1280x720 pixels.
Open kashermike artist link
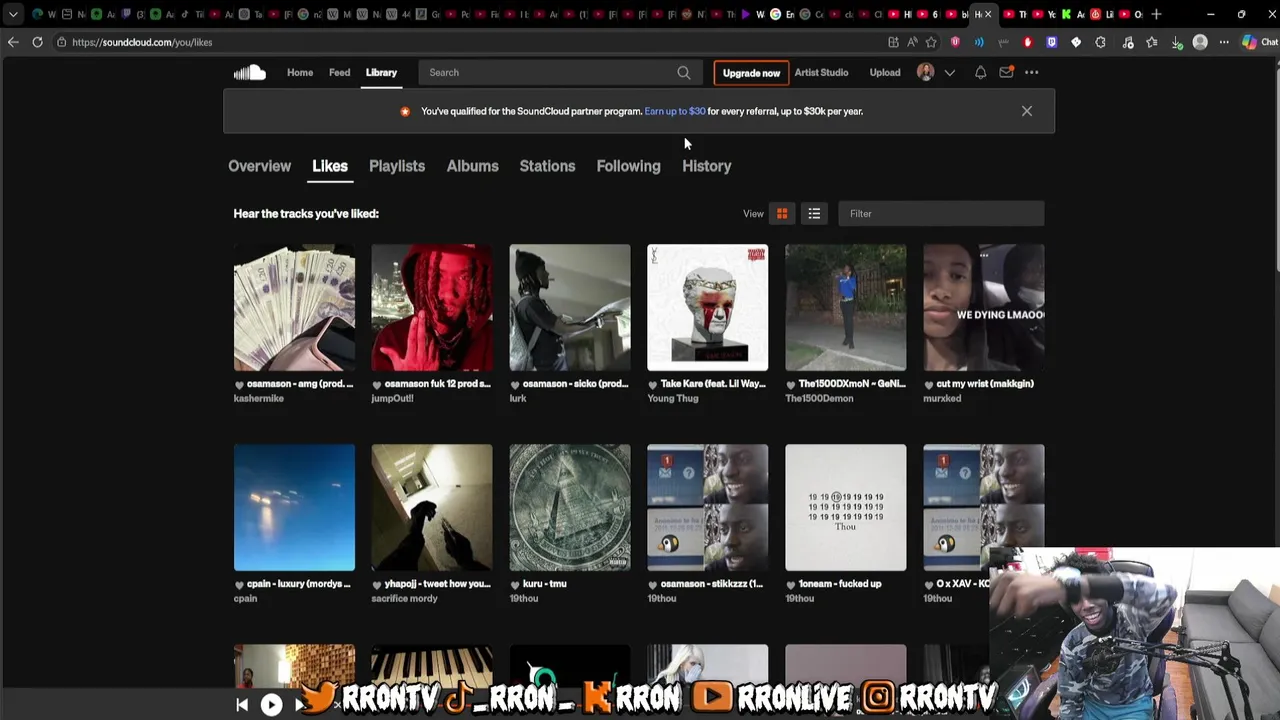[259, 398]
